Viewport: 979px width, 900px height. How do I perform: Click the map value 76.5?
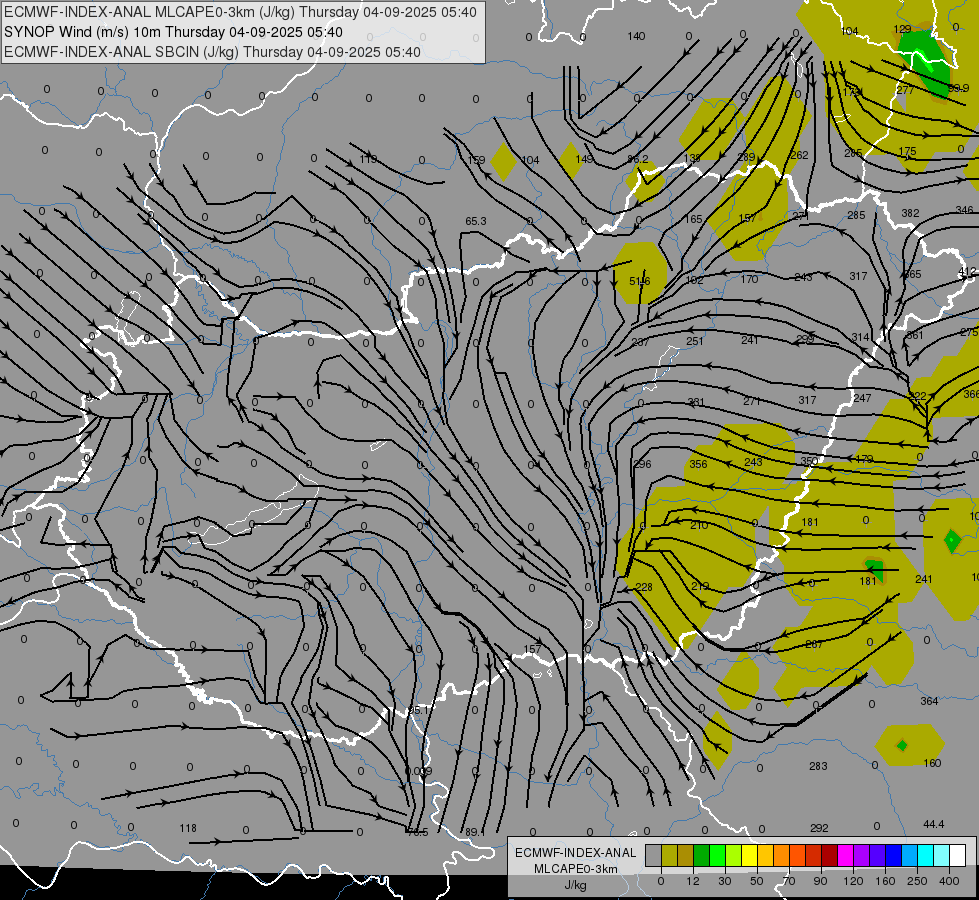(417, 832)
